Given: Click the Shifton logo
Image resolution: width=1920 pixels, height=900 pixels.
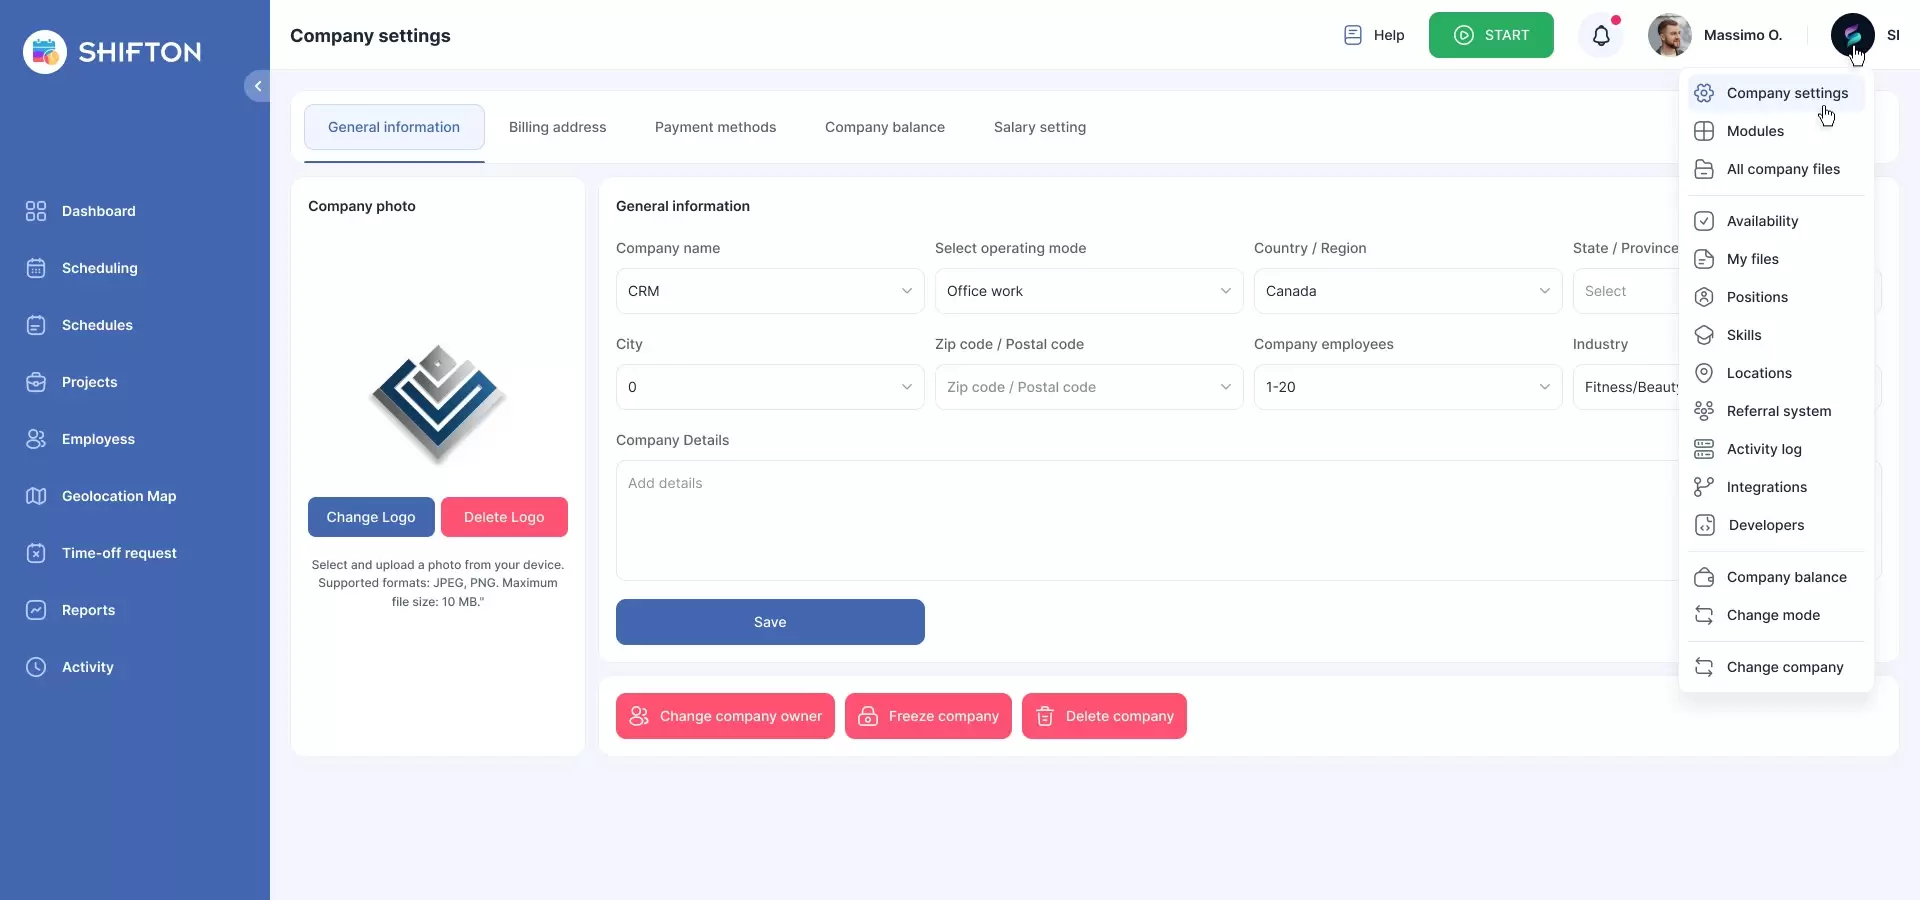Looking at the screenshot, I should (112, 52).
